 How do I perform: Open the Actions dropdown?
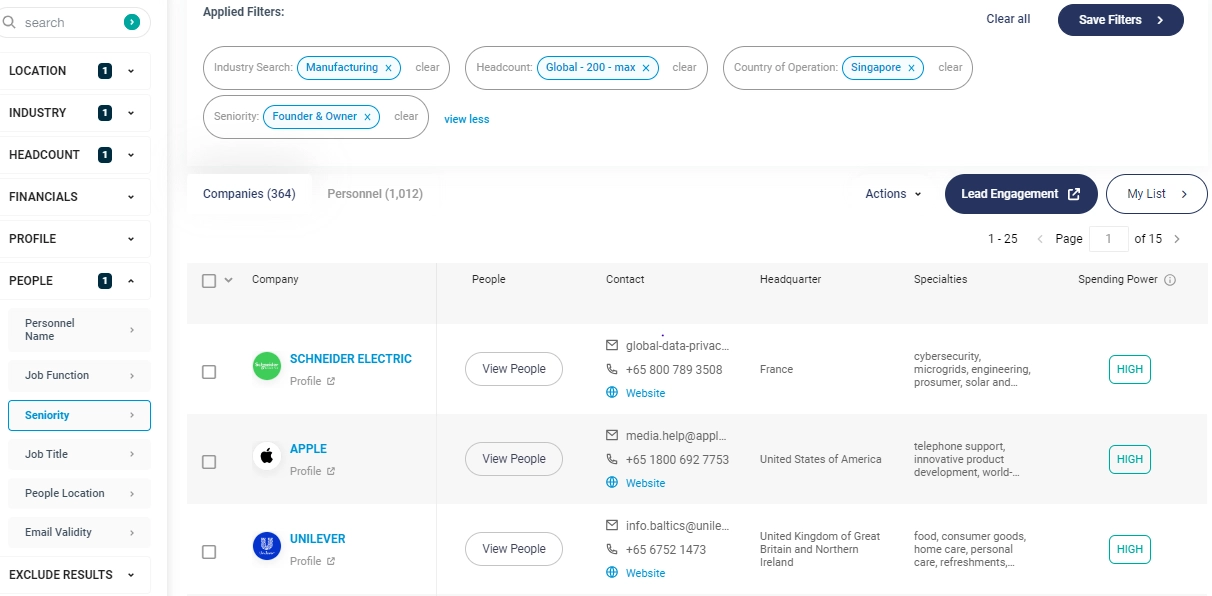pyautogui.click(x=894, y=194)
